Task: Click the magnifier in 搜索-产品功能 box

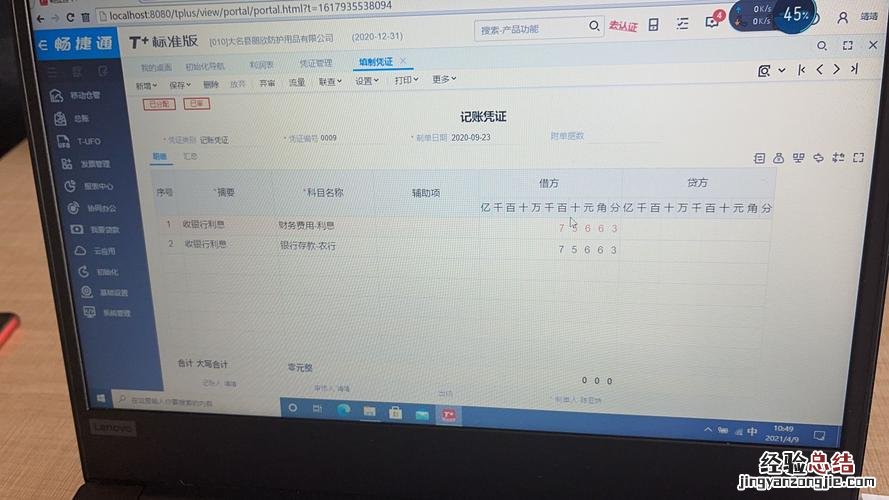Action: pos(594,26)
